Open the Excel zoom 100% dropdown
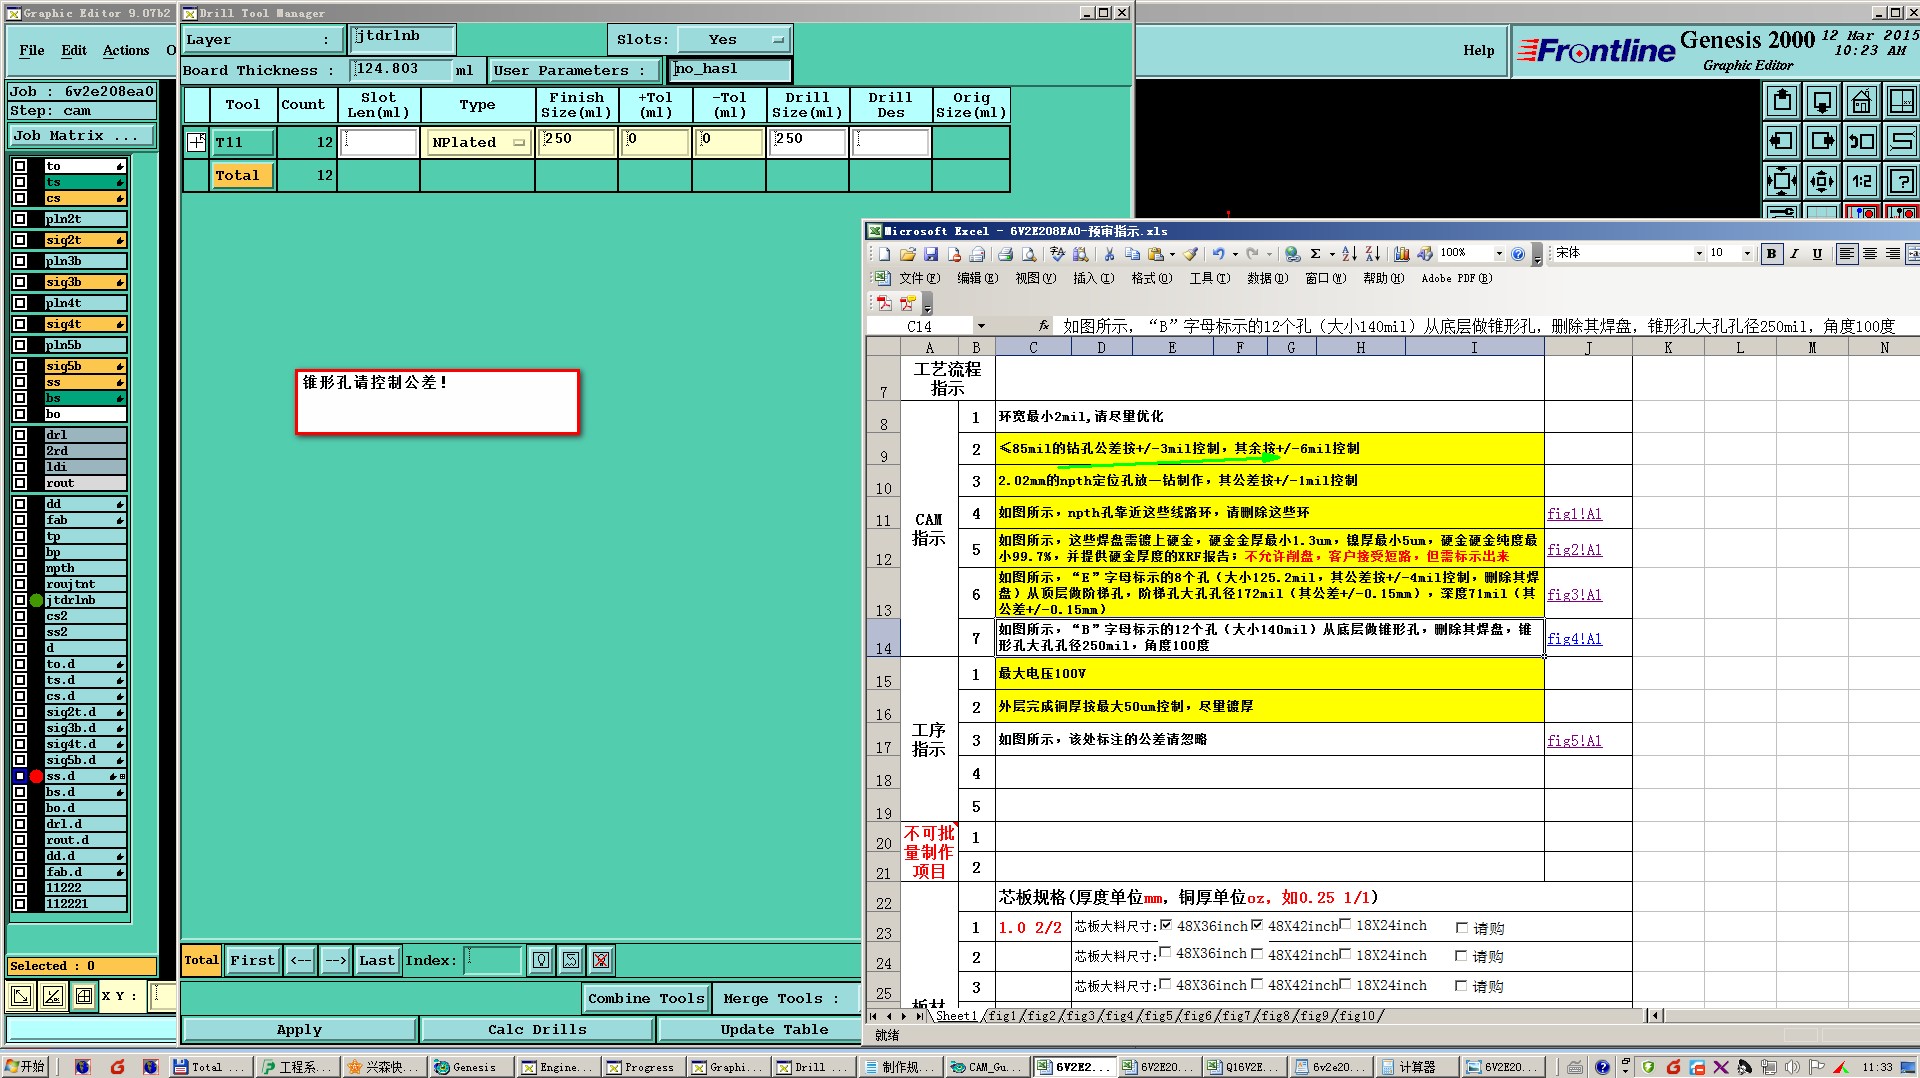The width and height of the screenshot is (1920, 1078). tap(1498, 254)
